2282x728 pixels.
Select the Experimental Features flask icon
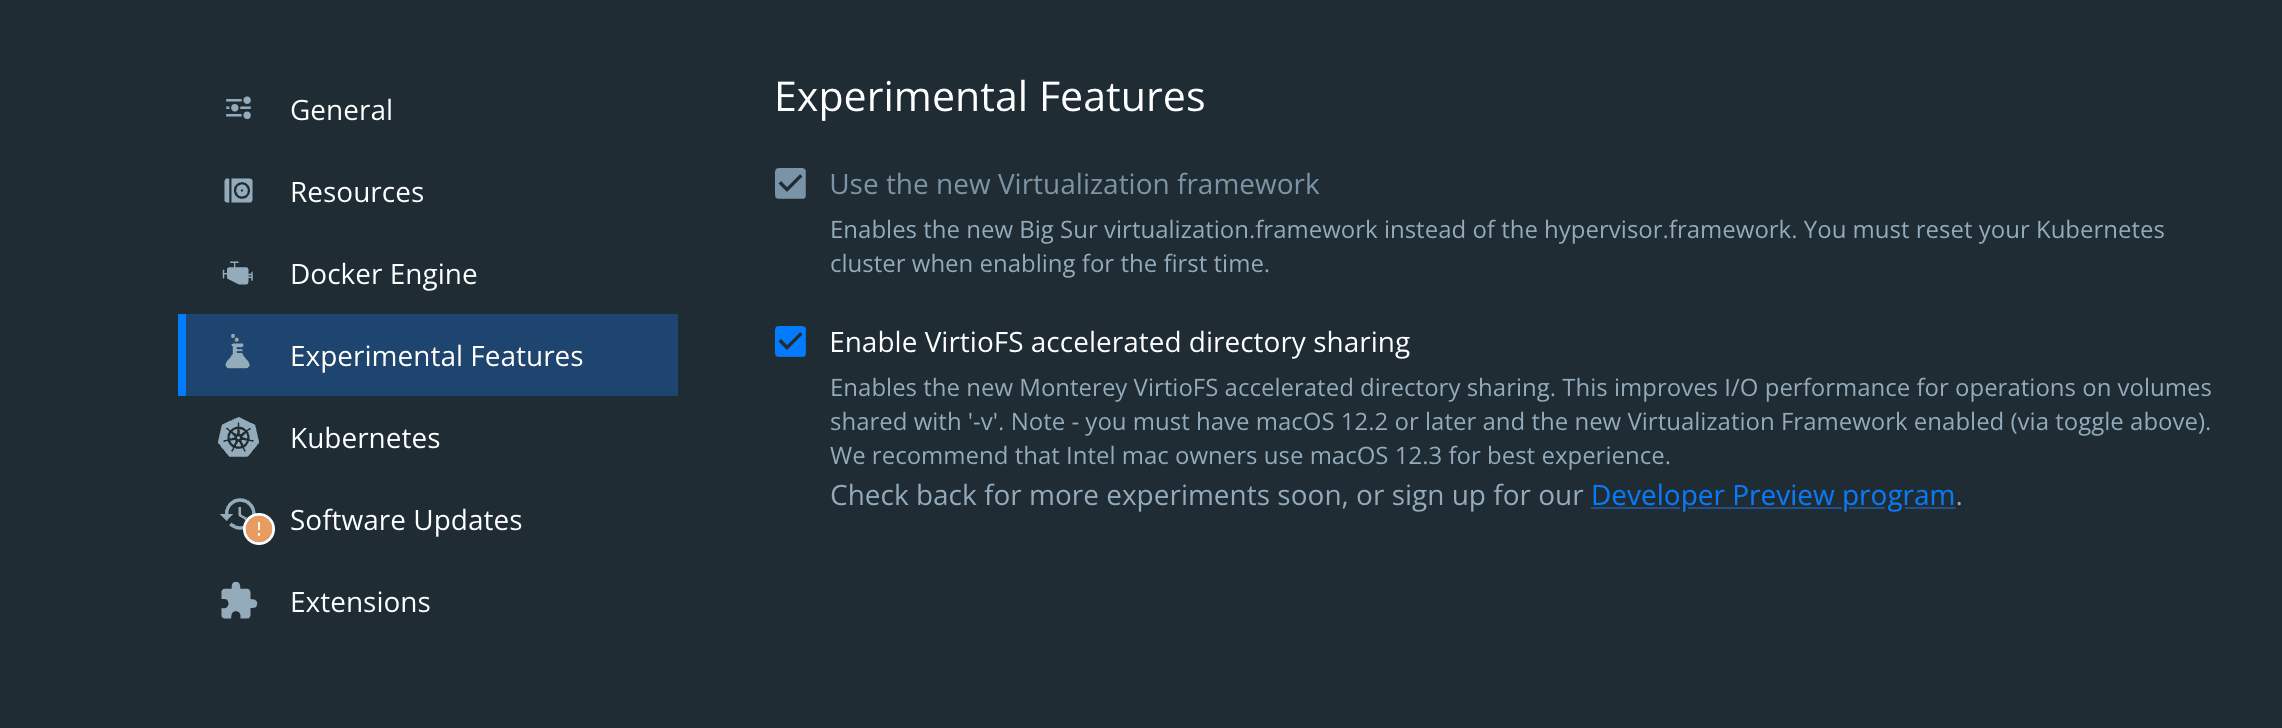point(238,354)
